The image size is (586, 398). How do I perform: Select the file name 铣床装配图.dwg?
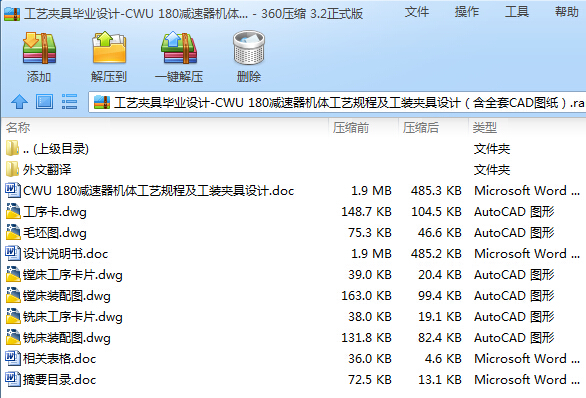(x=67, y=338)
